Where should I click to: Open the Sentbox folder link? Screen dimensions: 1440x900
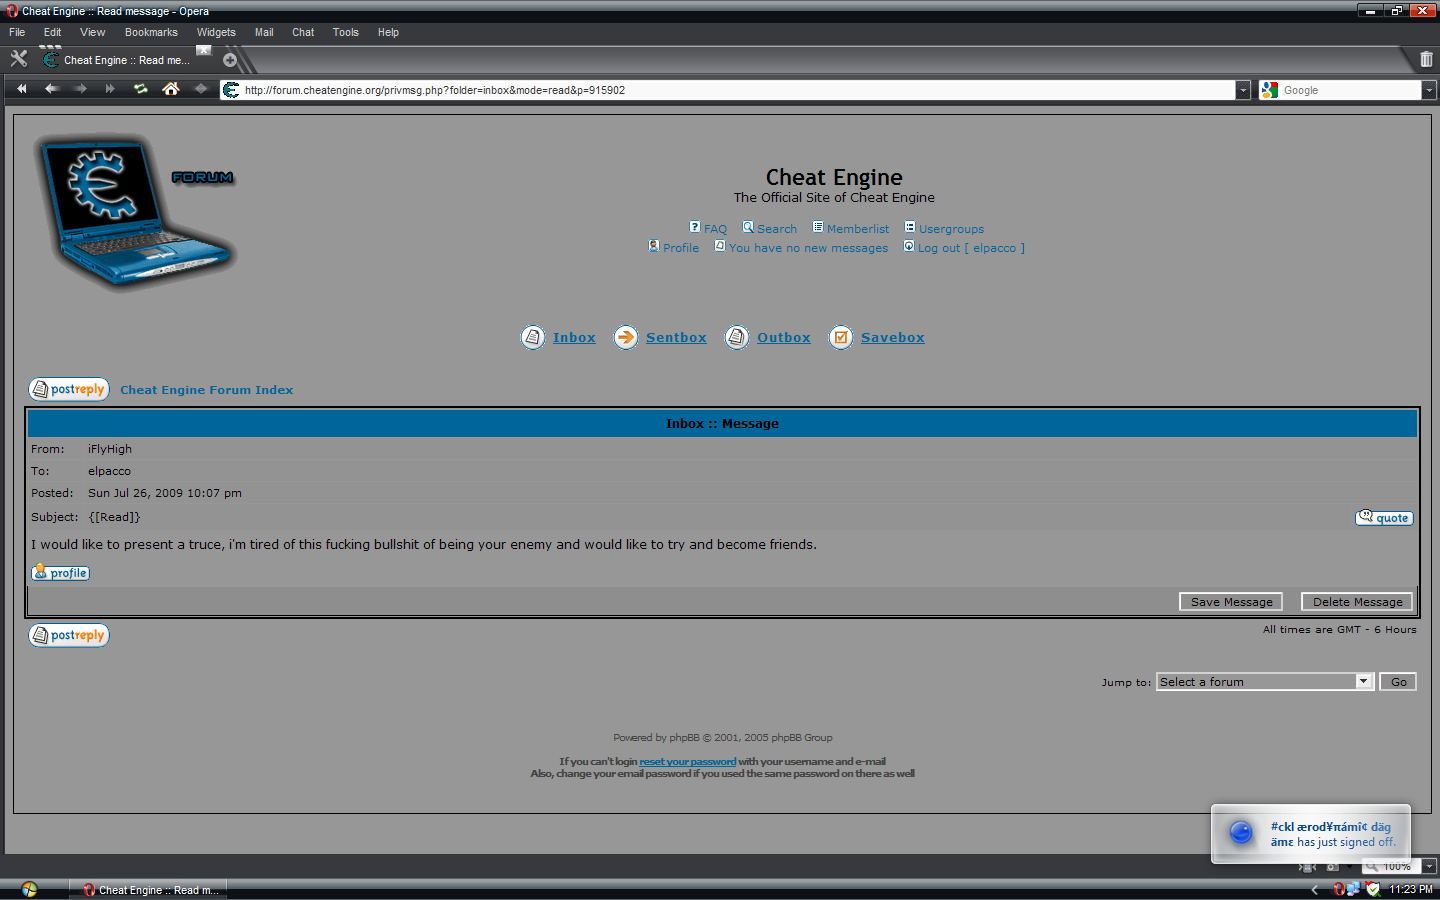coord(676,338)
